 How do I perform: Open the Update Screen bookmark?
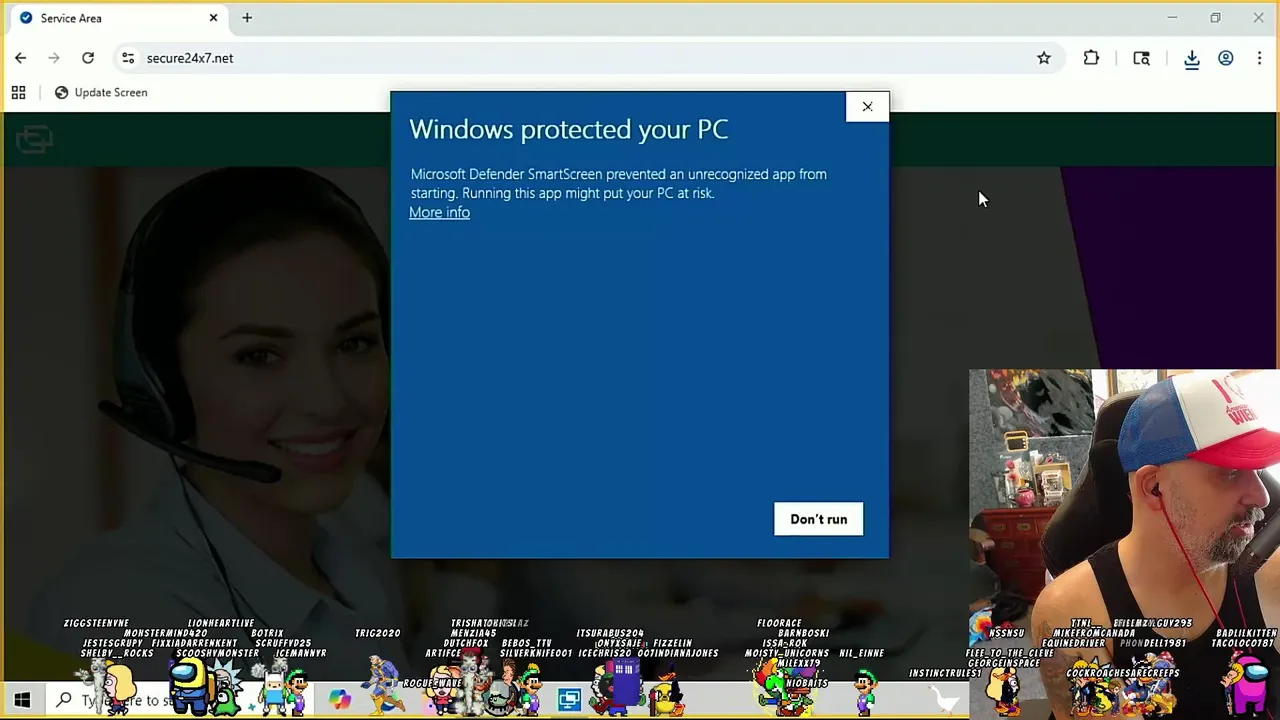point(100,92)
